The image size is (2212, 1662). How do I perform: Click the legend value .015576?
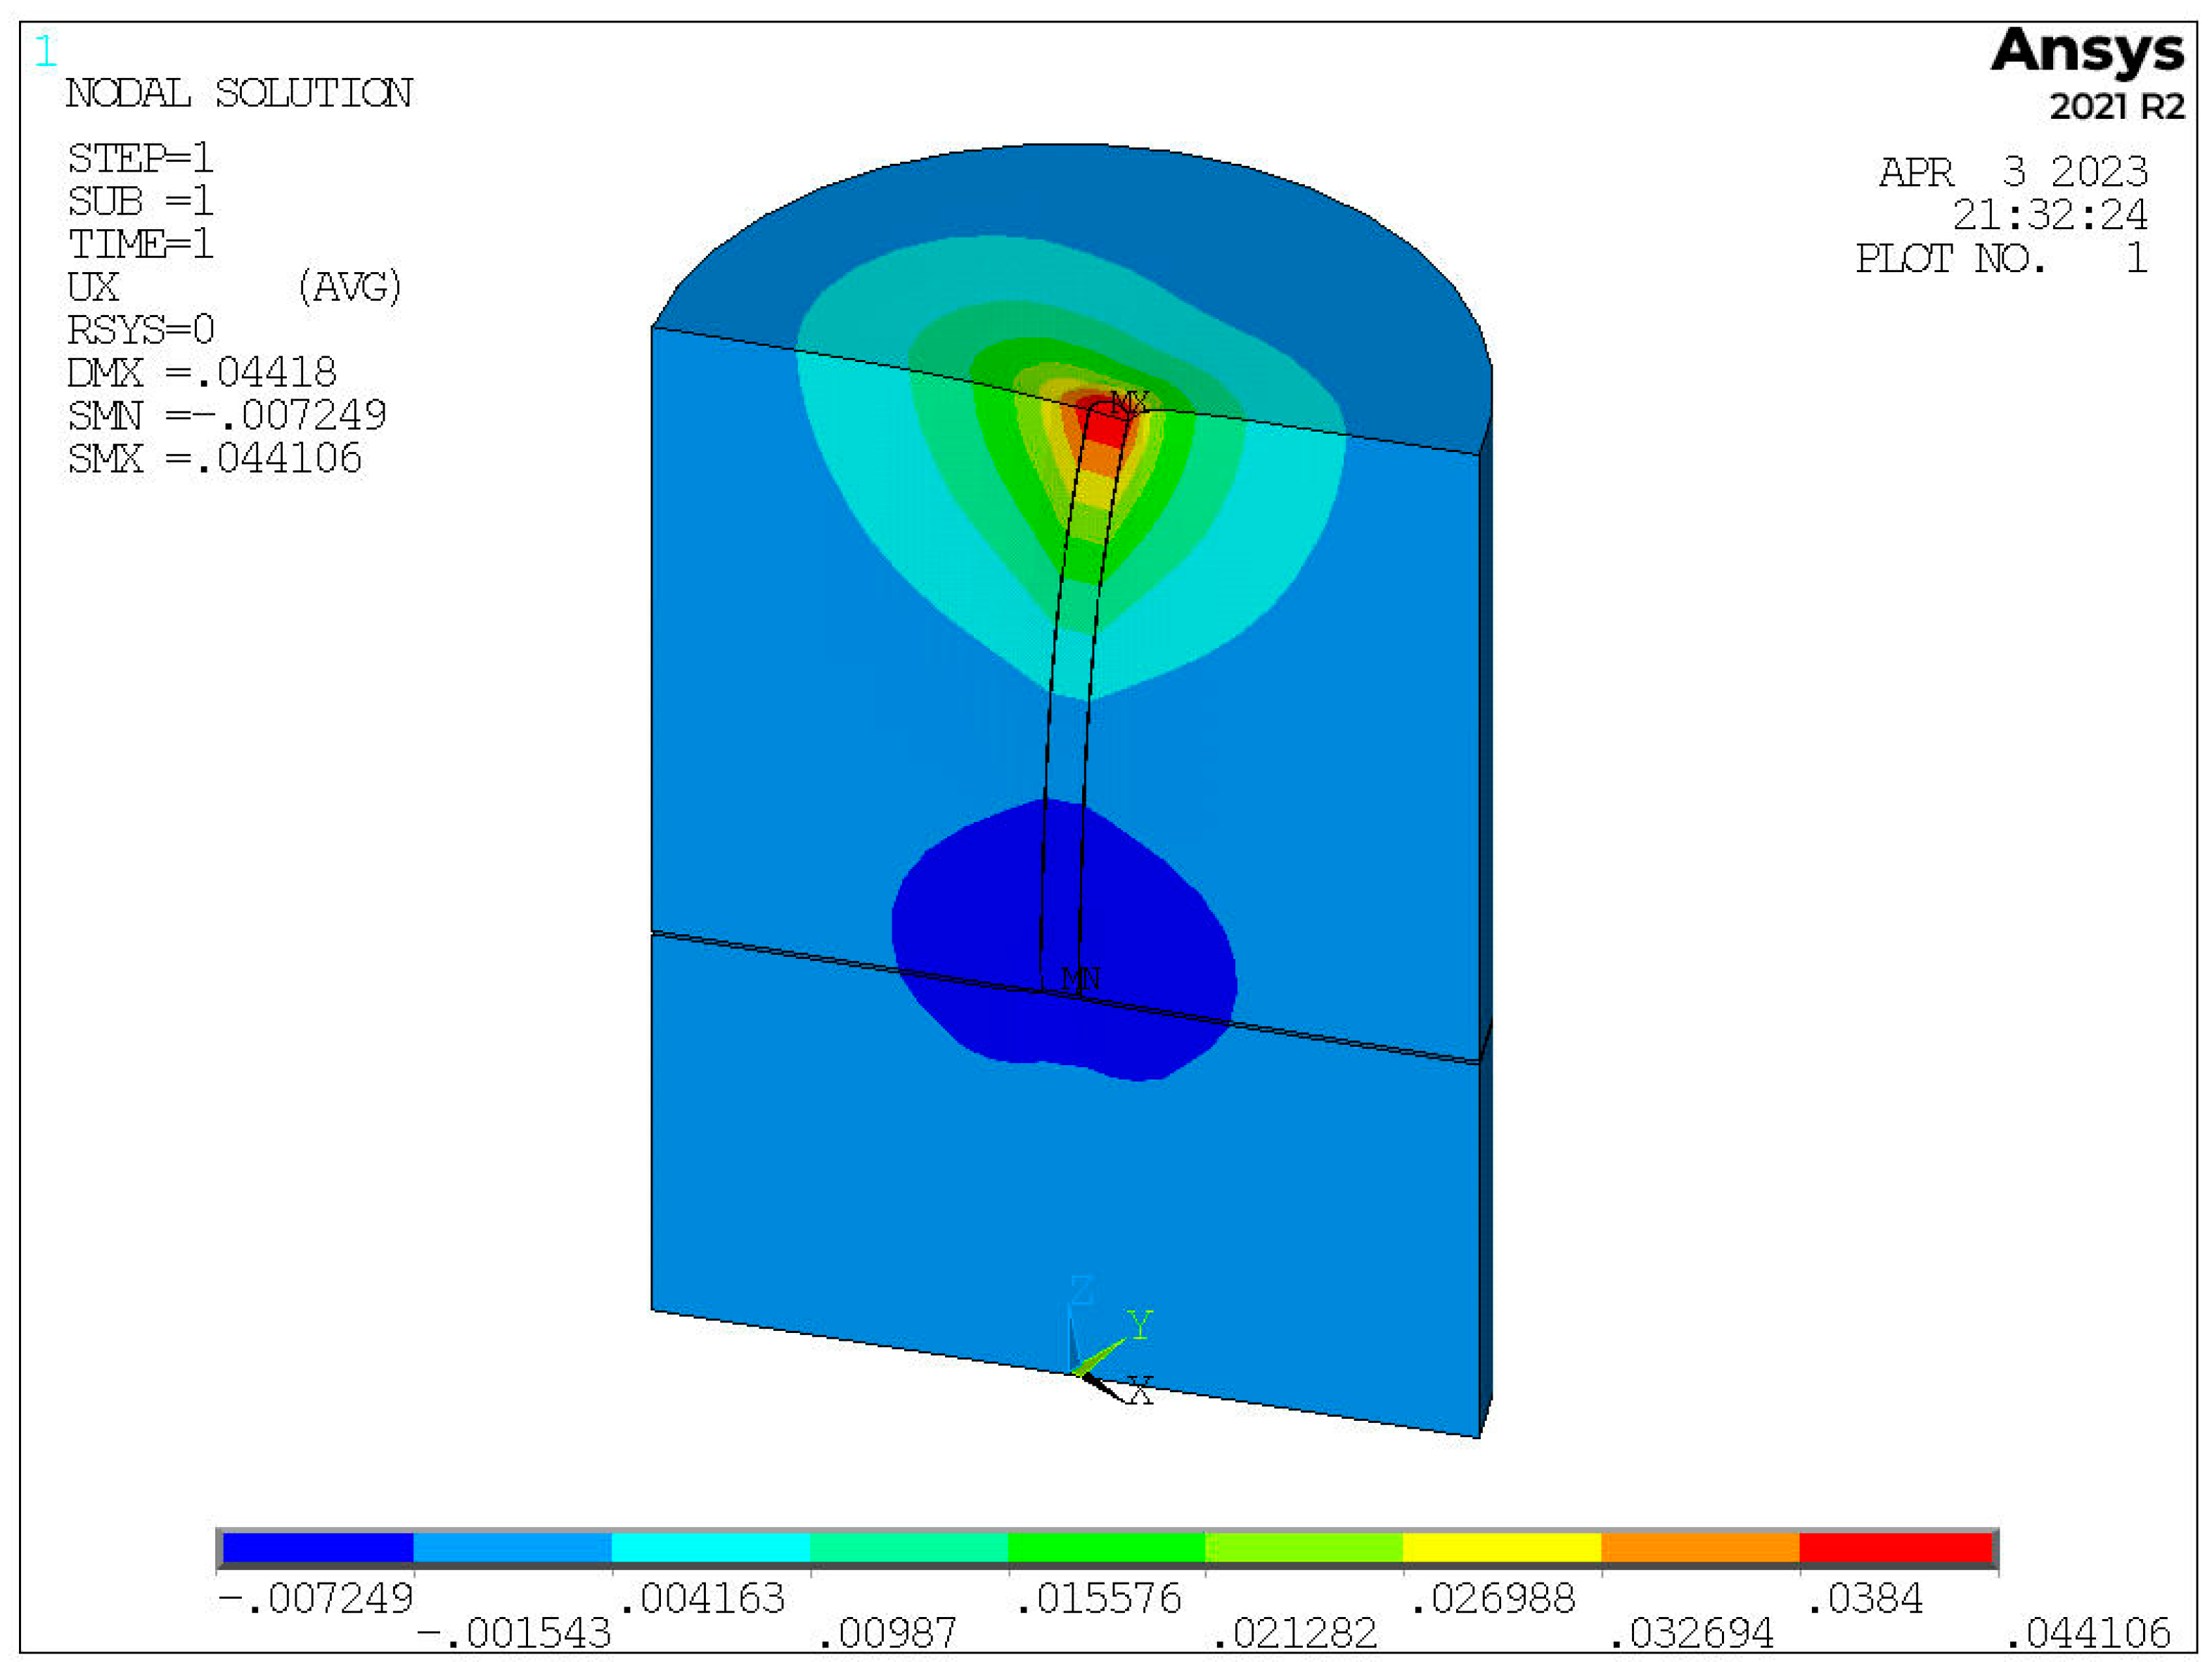tap(1098, 1598)
